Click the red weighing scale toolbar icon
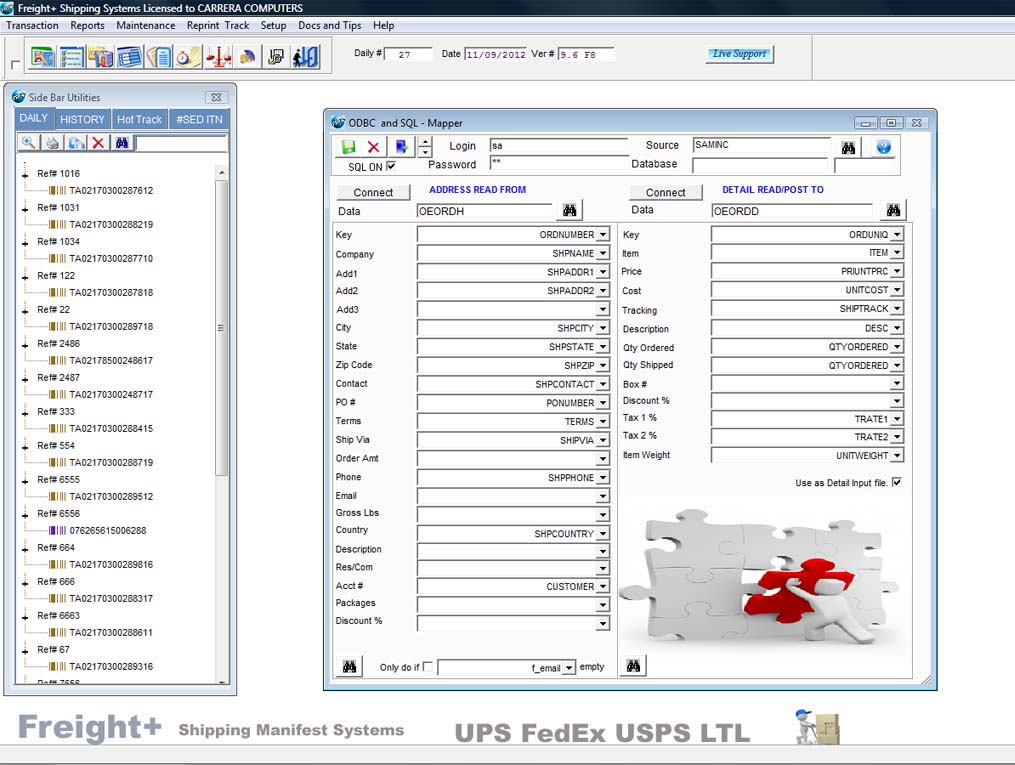 pos(218,57)
